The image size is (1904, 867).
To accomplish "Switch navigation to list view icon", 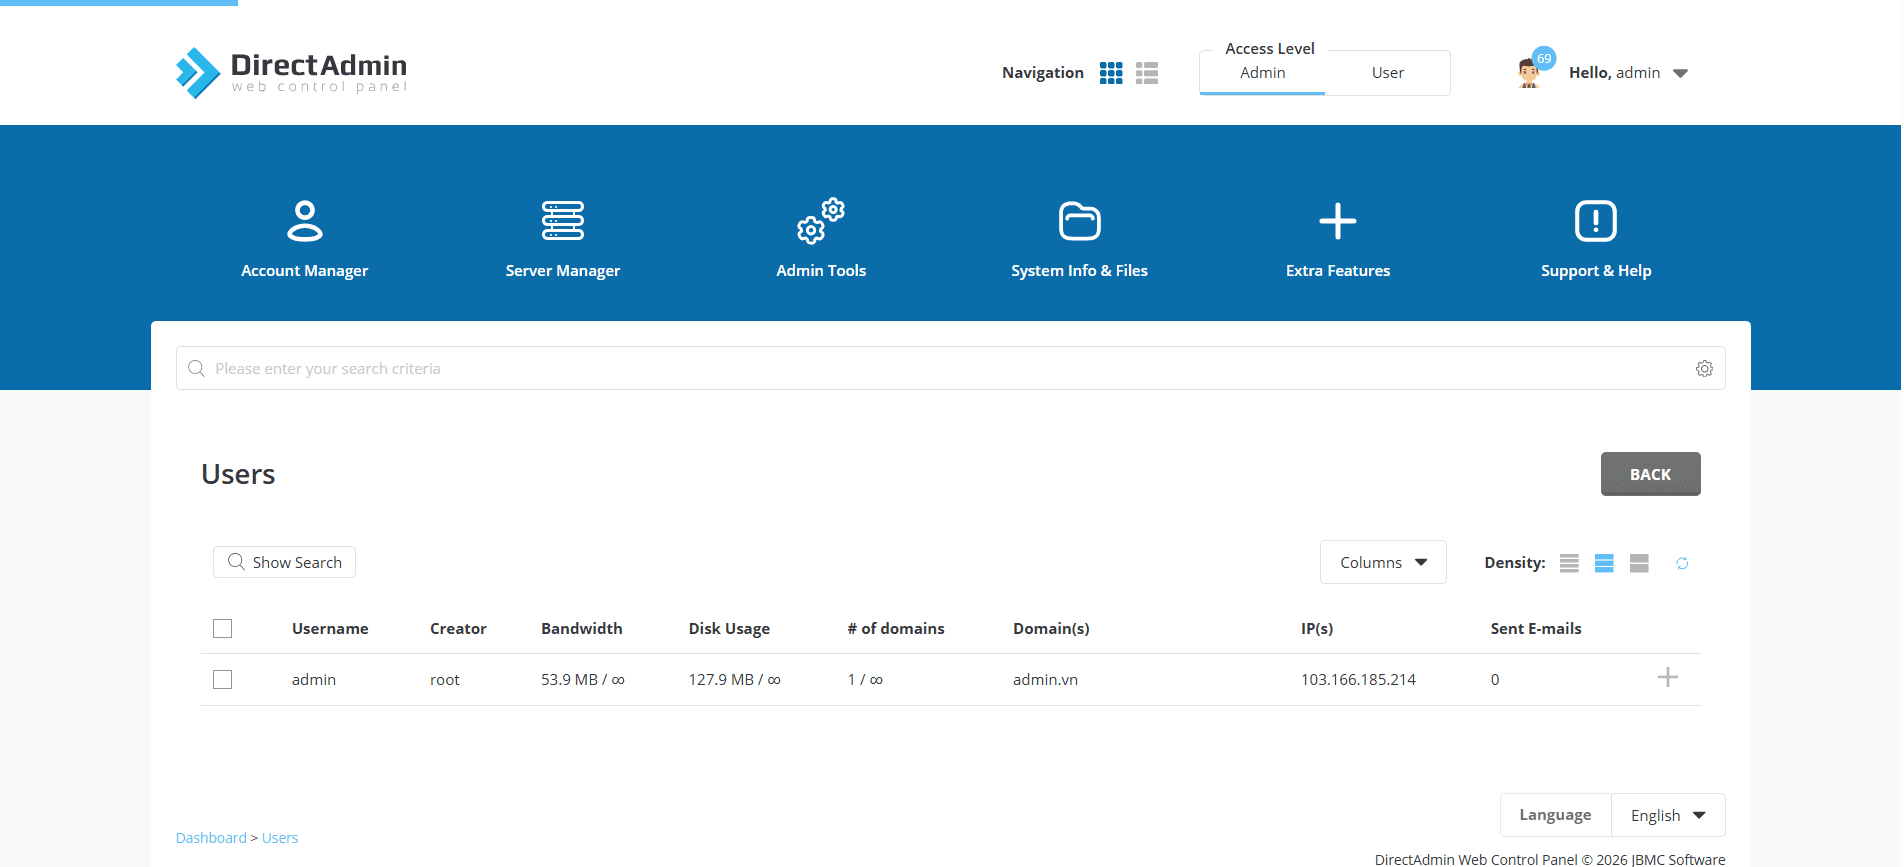I will coord(1147,73).
